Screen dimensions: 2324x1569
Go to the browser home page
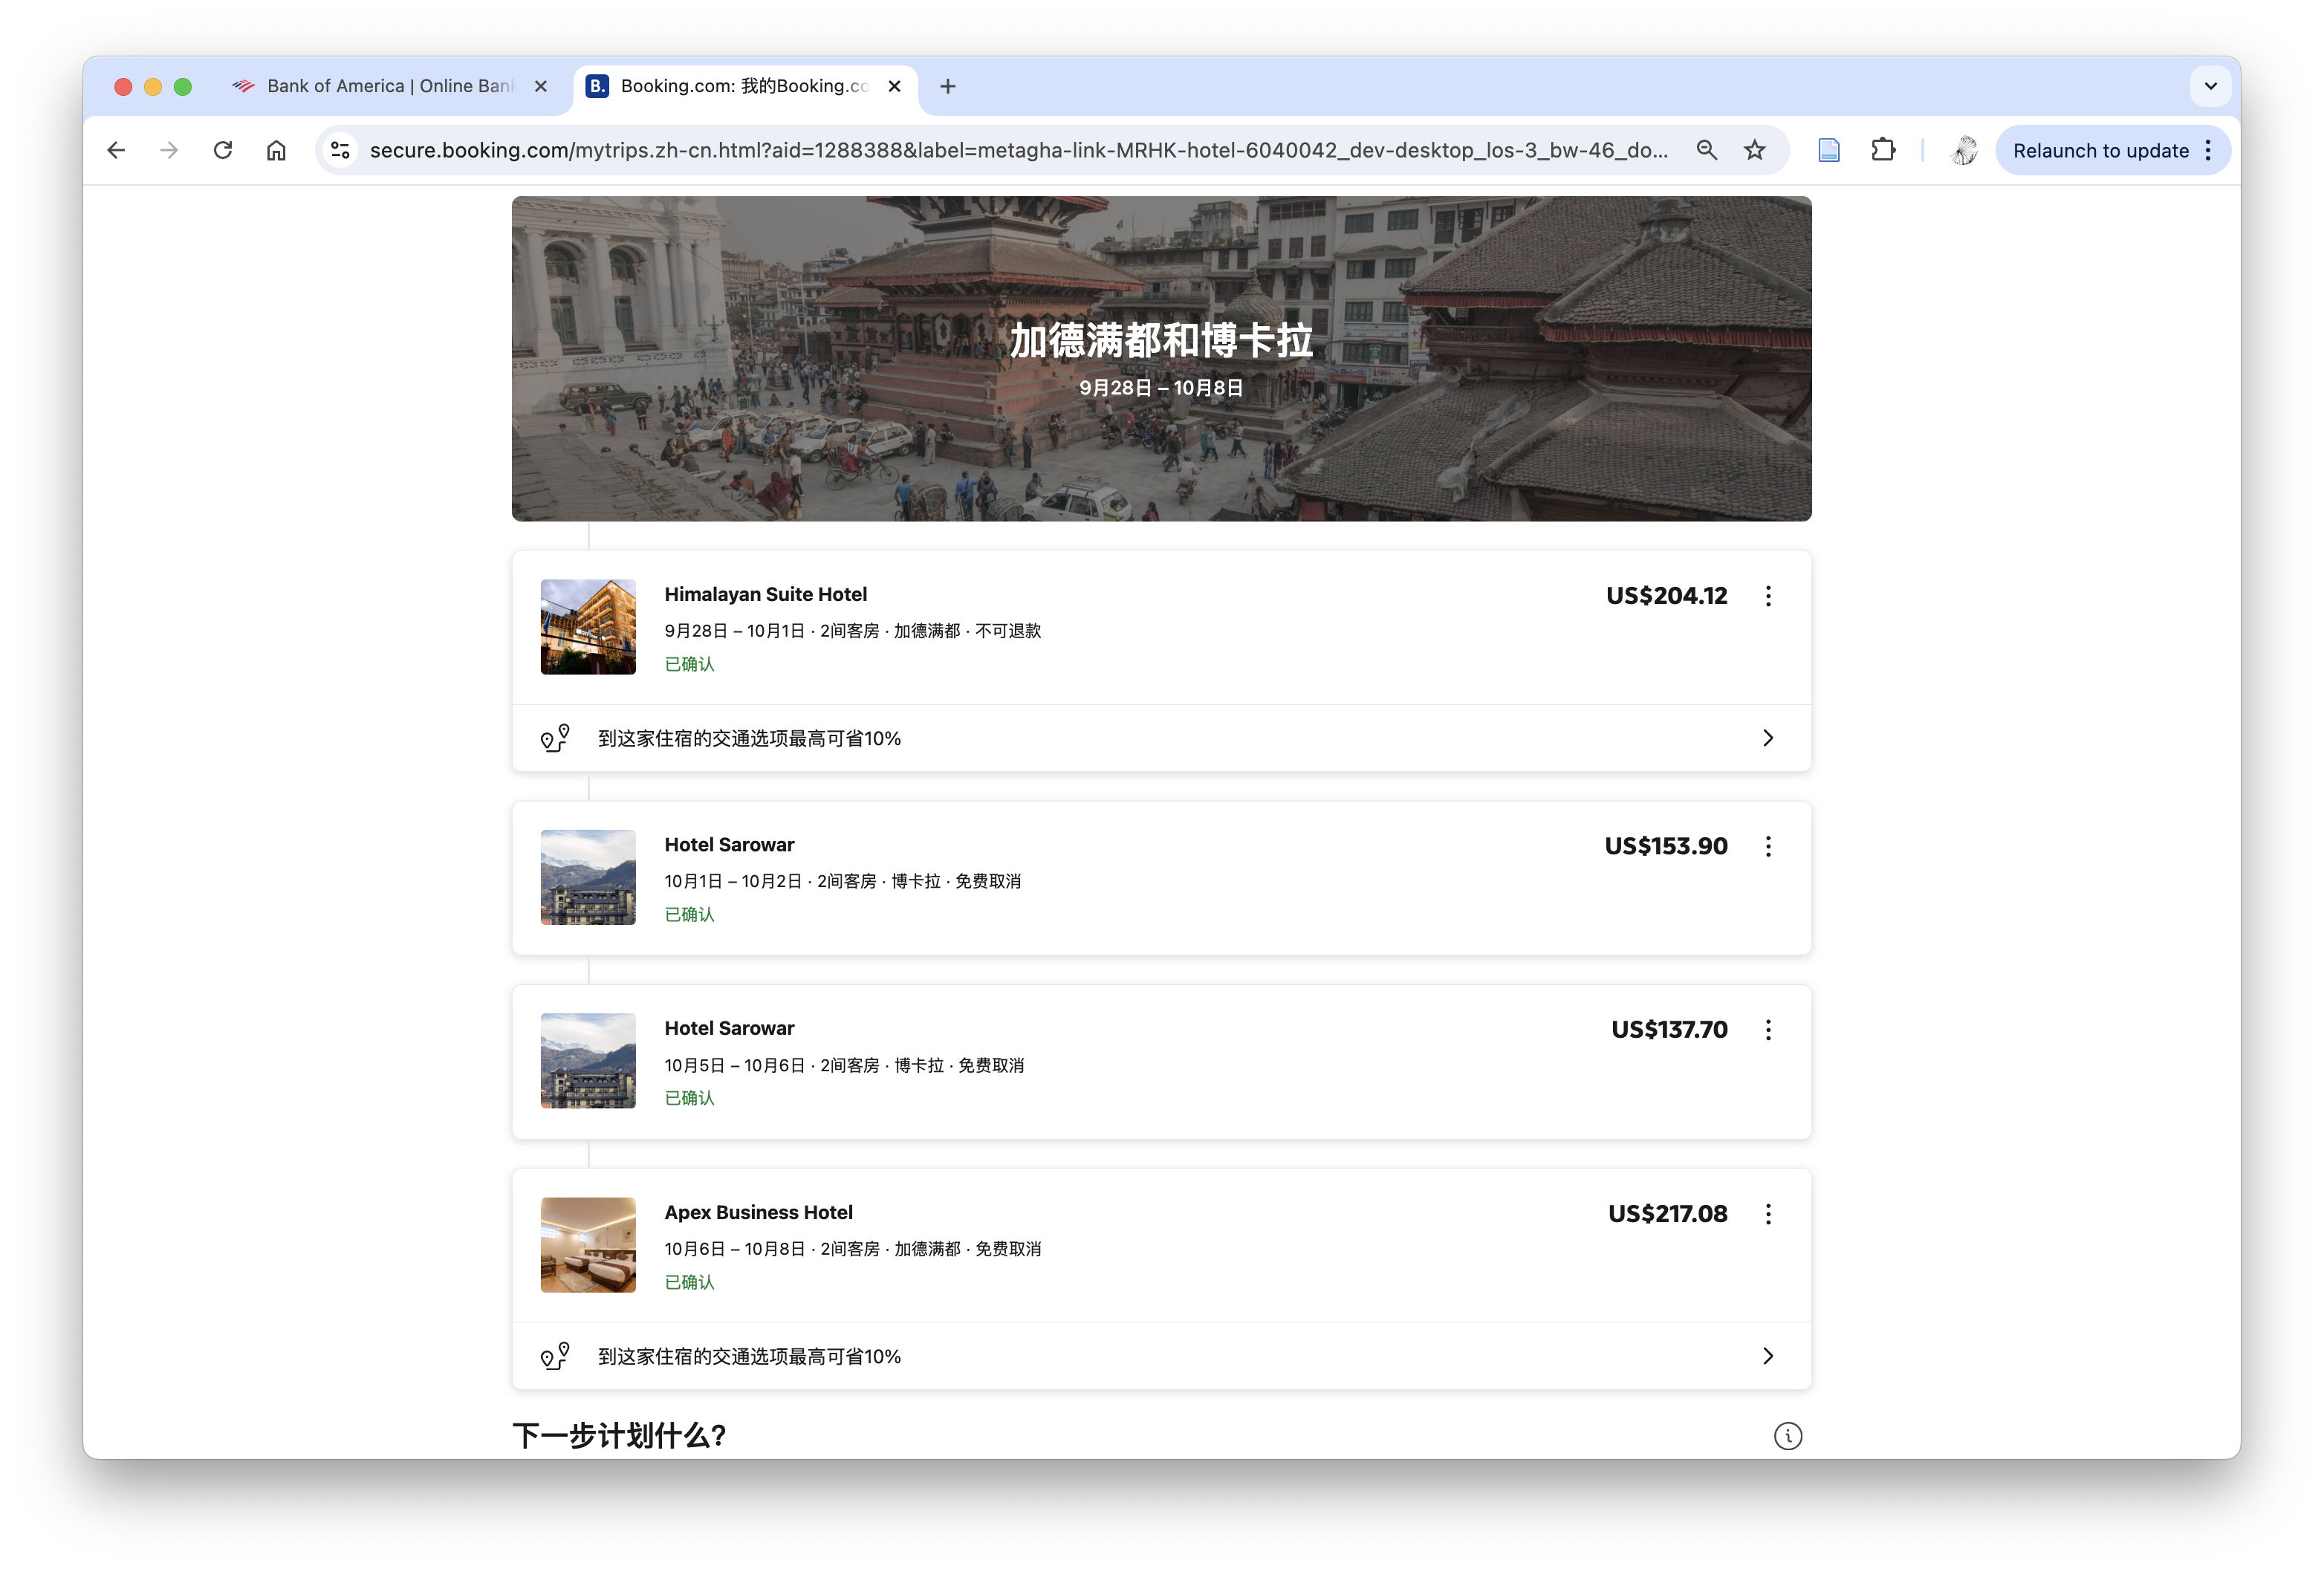pyautogui.click(x=276, y=150)
